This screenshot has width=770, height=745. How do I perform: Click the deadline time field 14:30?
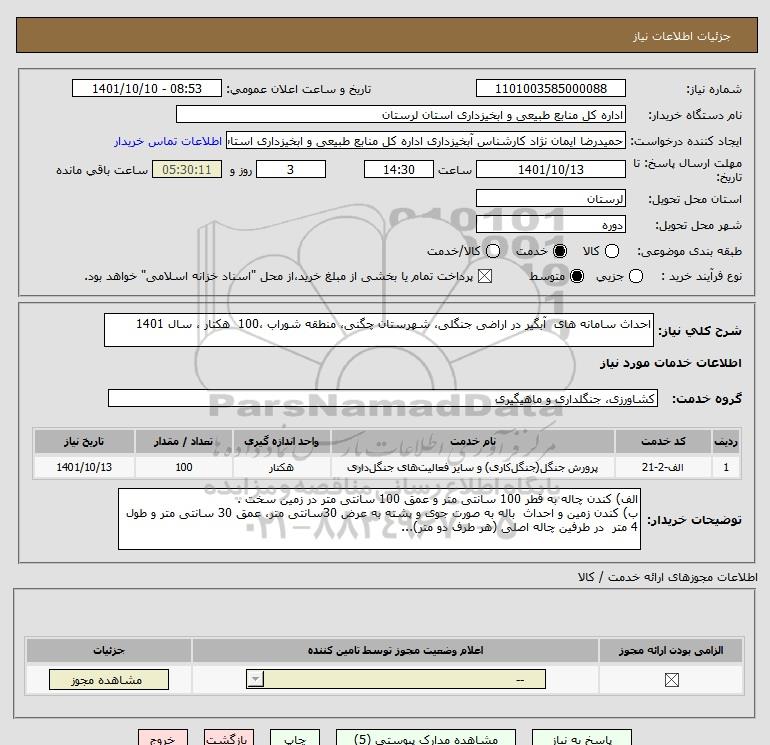click(399, 169)
